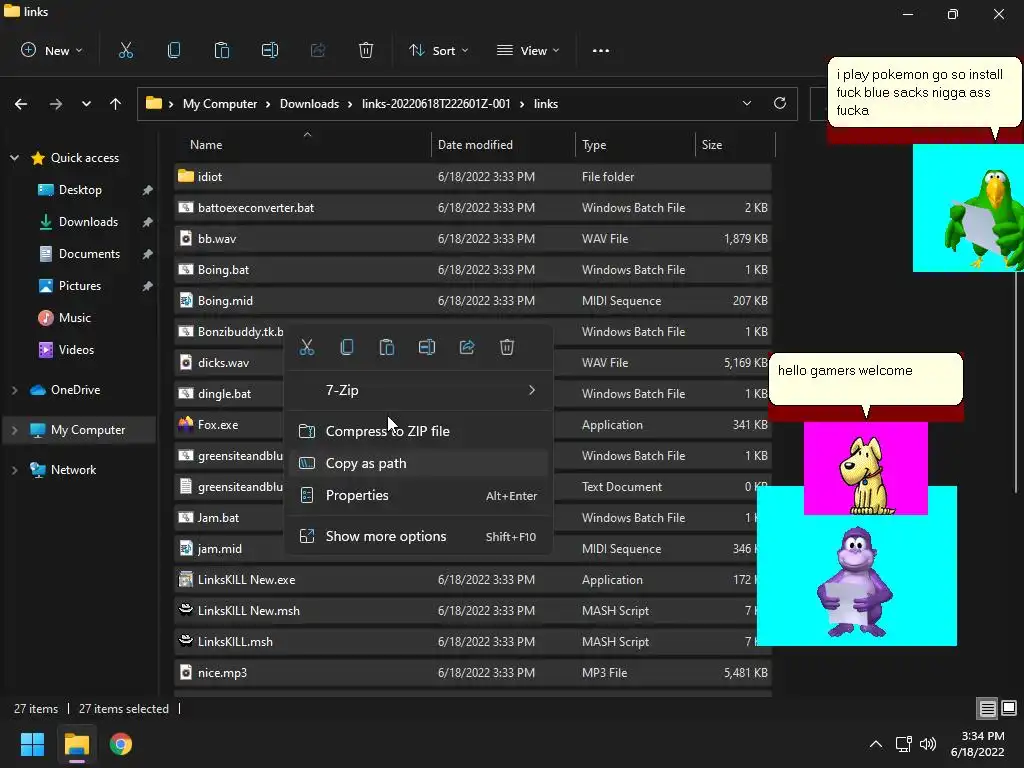Switch to large icons view in status bar
Viewport: 1024px width, 768px height.
click(x=1009, y=708)
